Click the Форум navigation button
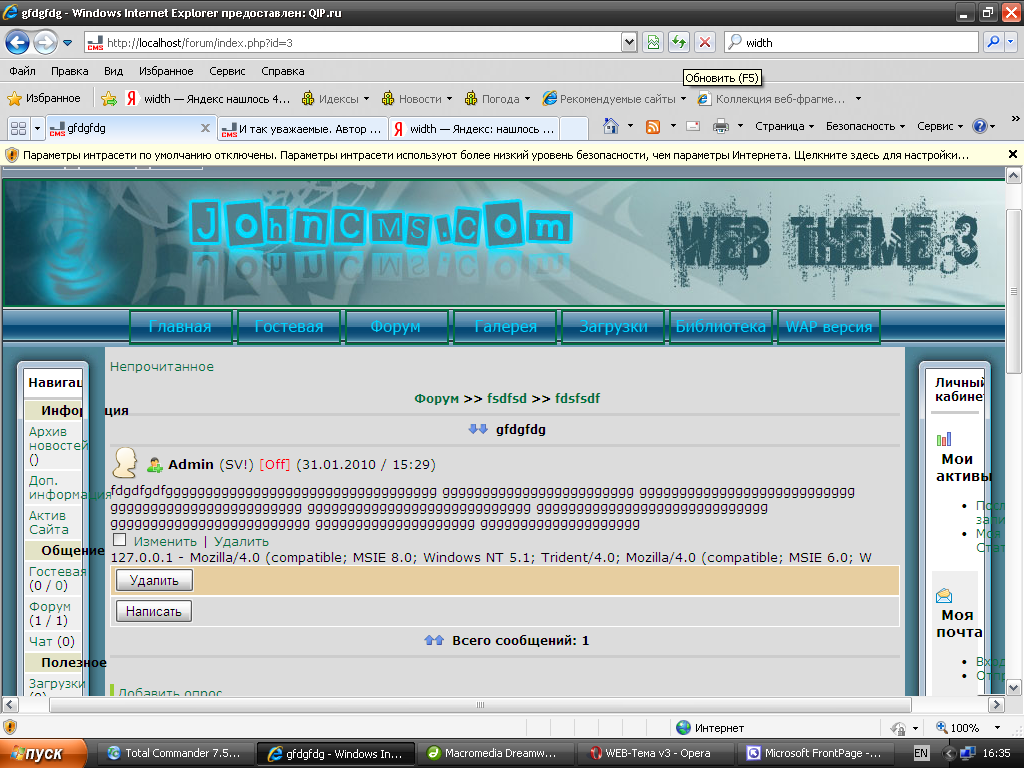The width and height of the screenshot is (1024, 768). coord(396,327)
